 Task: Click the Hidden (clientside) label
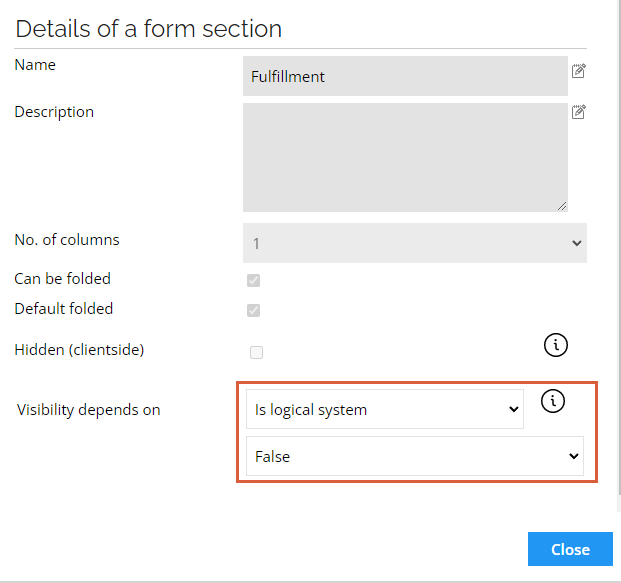click(79, 350)
